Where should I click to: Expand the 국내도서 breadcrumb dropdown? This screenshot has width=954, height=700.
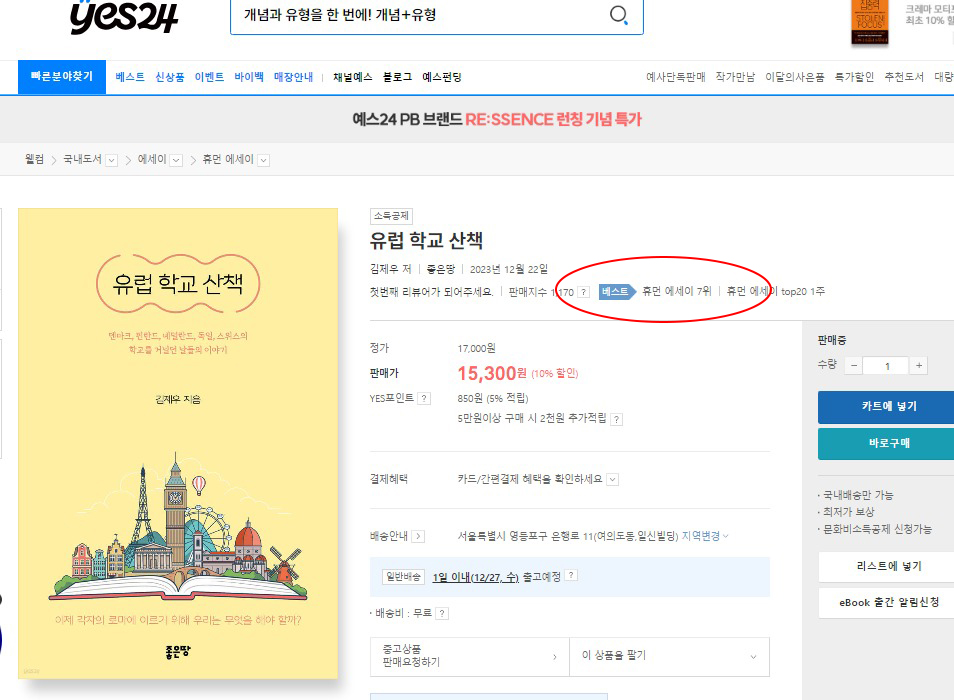(x=111, y=160)
